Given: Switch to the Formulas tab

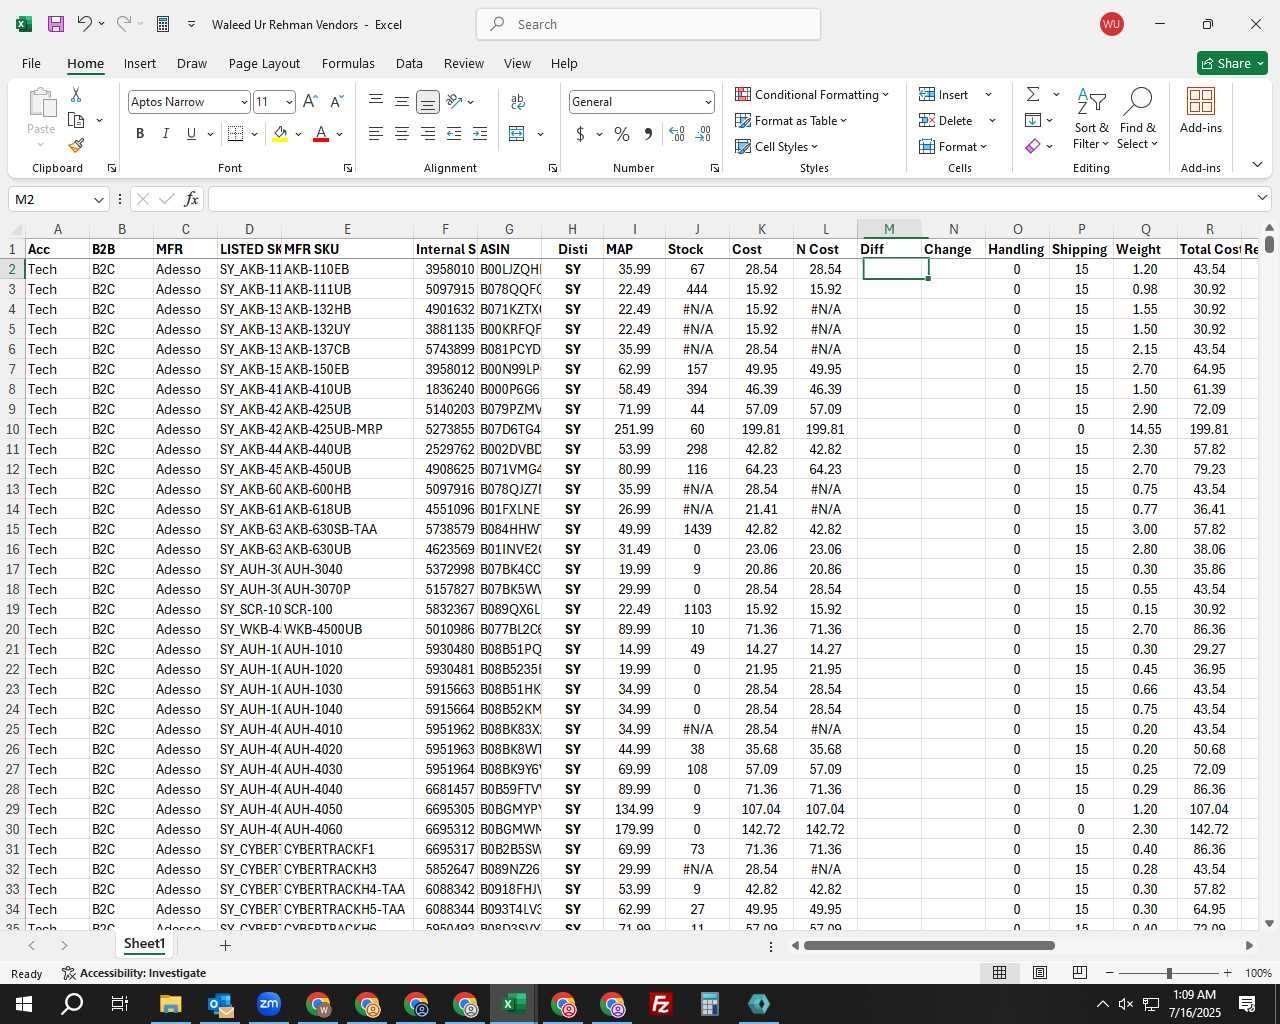Looking at the screenshot, I should pos(348,63).
